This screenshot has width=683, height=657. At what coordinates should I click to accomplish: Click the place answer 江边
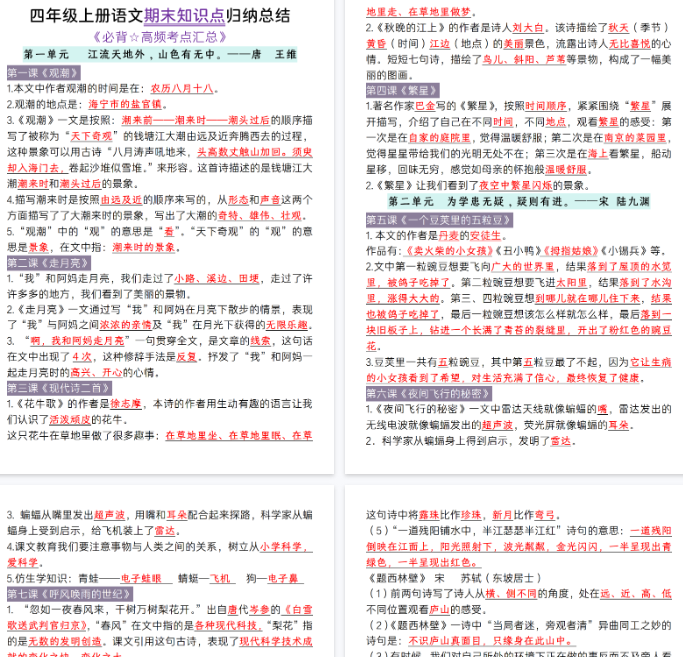tap(440, 44)
